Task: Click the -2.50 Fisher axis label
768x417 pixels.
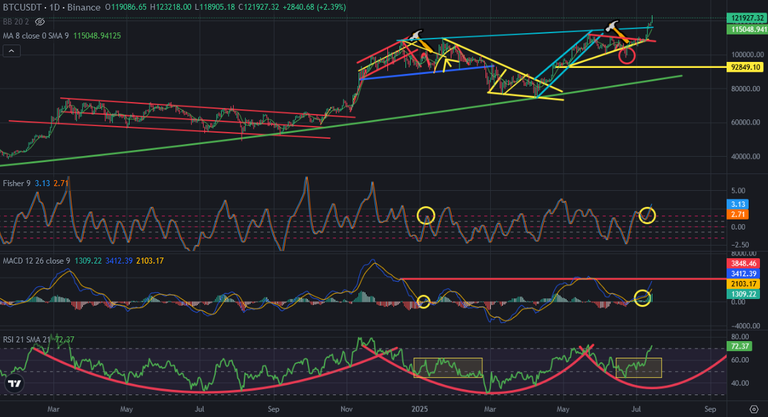Action: 739,245
